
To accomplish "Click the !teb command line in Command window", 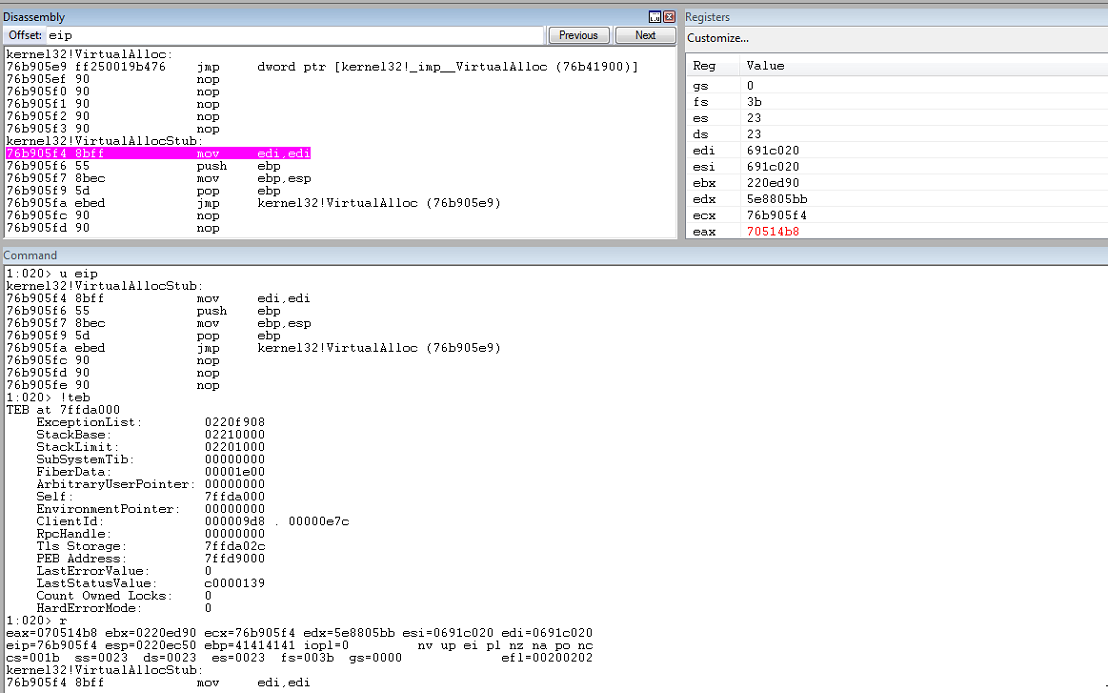I will (48, 398).
